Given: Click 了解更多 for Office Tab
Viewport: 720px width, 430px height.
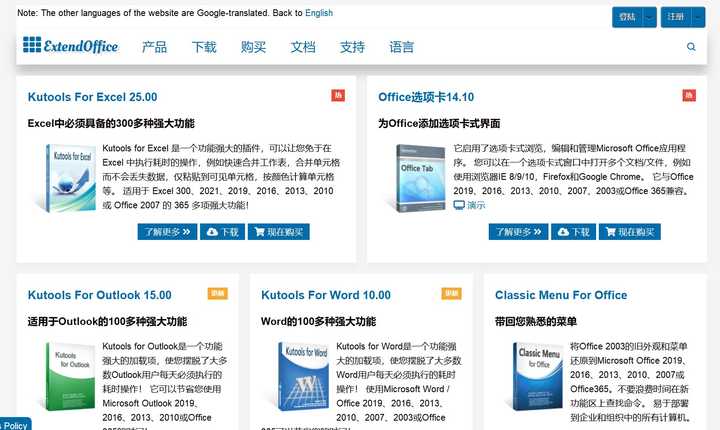Looking at the screenshot, I should (x=518, y=232).
